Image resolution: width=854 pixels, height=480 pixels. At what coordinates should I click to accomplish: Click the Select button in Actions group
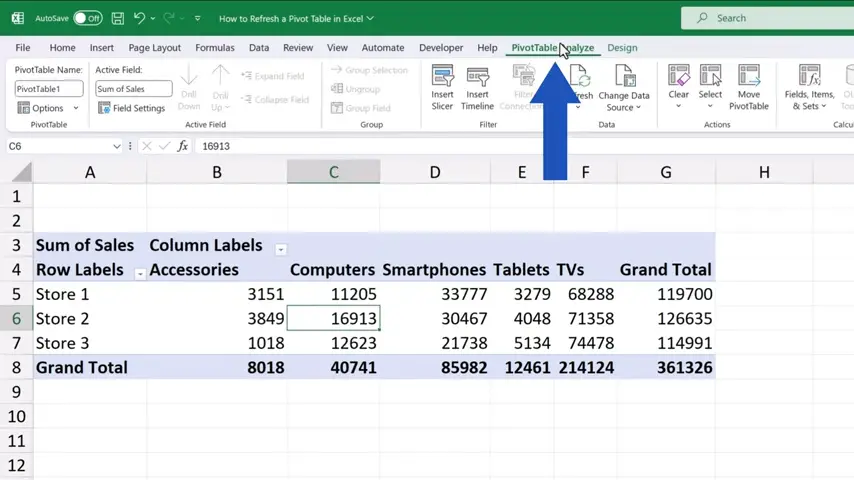click(710, 78)
